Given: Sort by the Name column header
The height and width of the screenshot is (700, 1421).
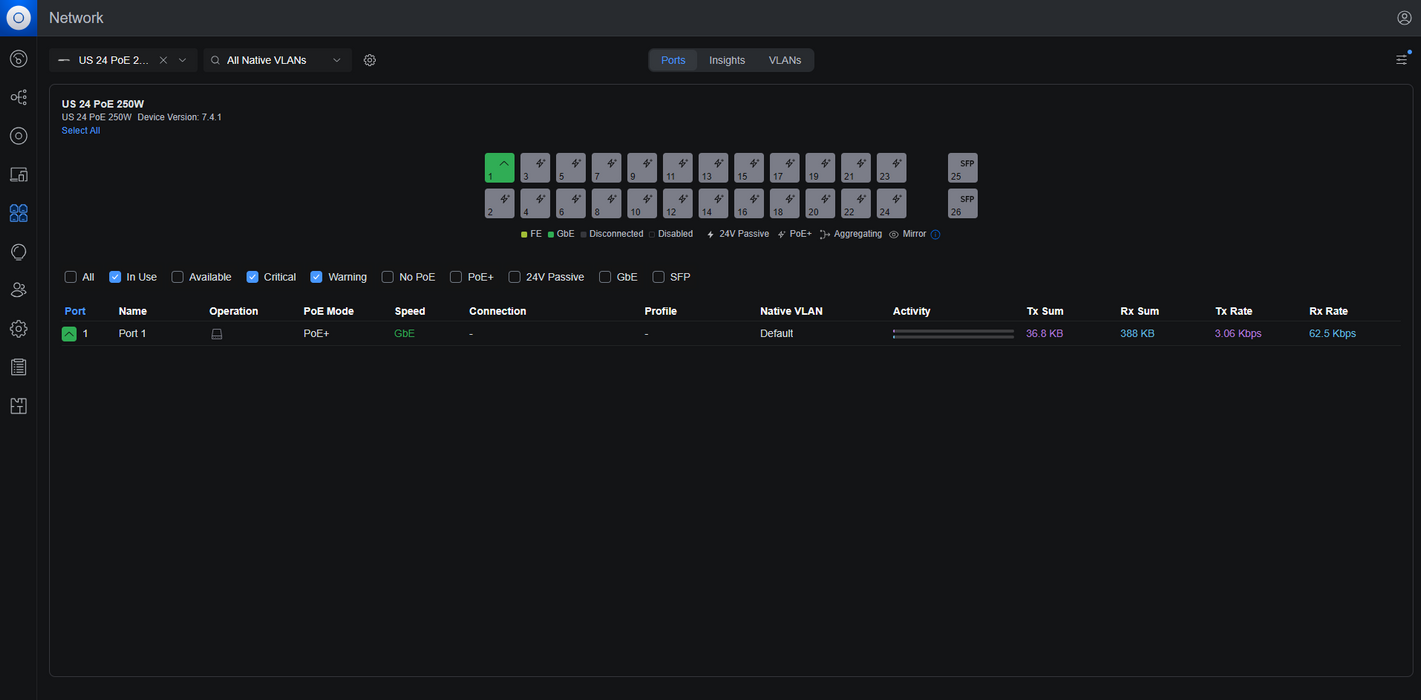Looking at the screenshot, I should (x=133, y=311).
